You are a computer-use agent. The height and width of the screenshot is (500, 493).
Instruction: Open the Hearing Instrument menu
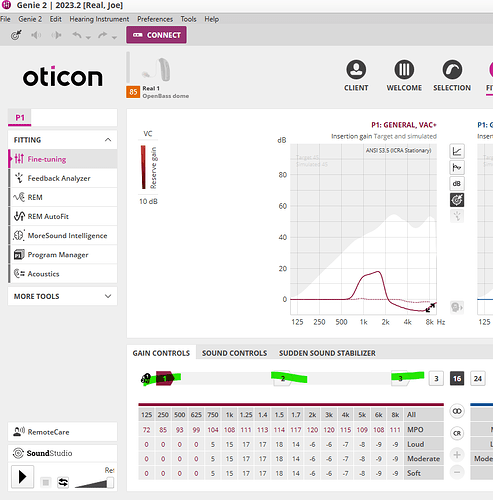pyautogui.click(x=99, y=19)
